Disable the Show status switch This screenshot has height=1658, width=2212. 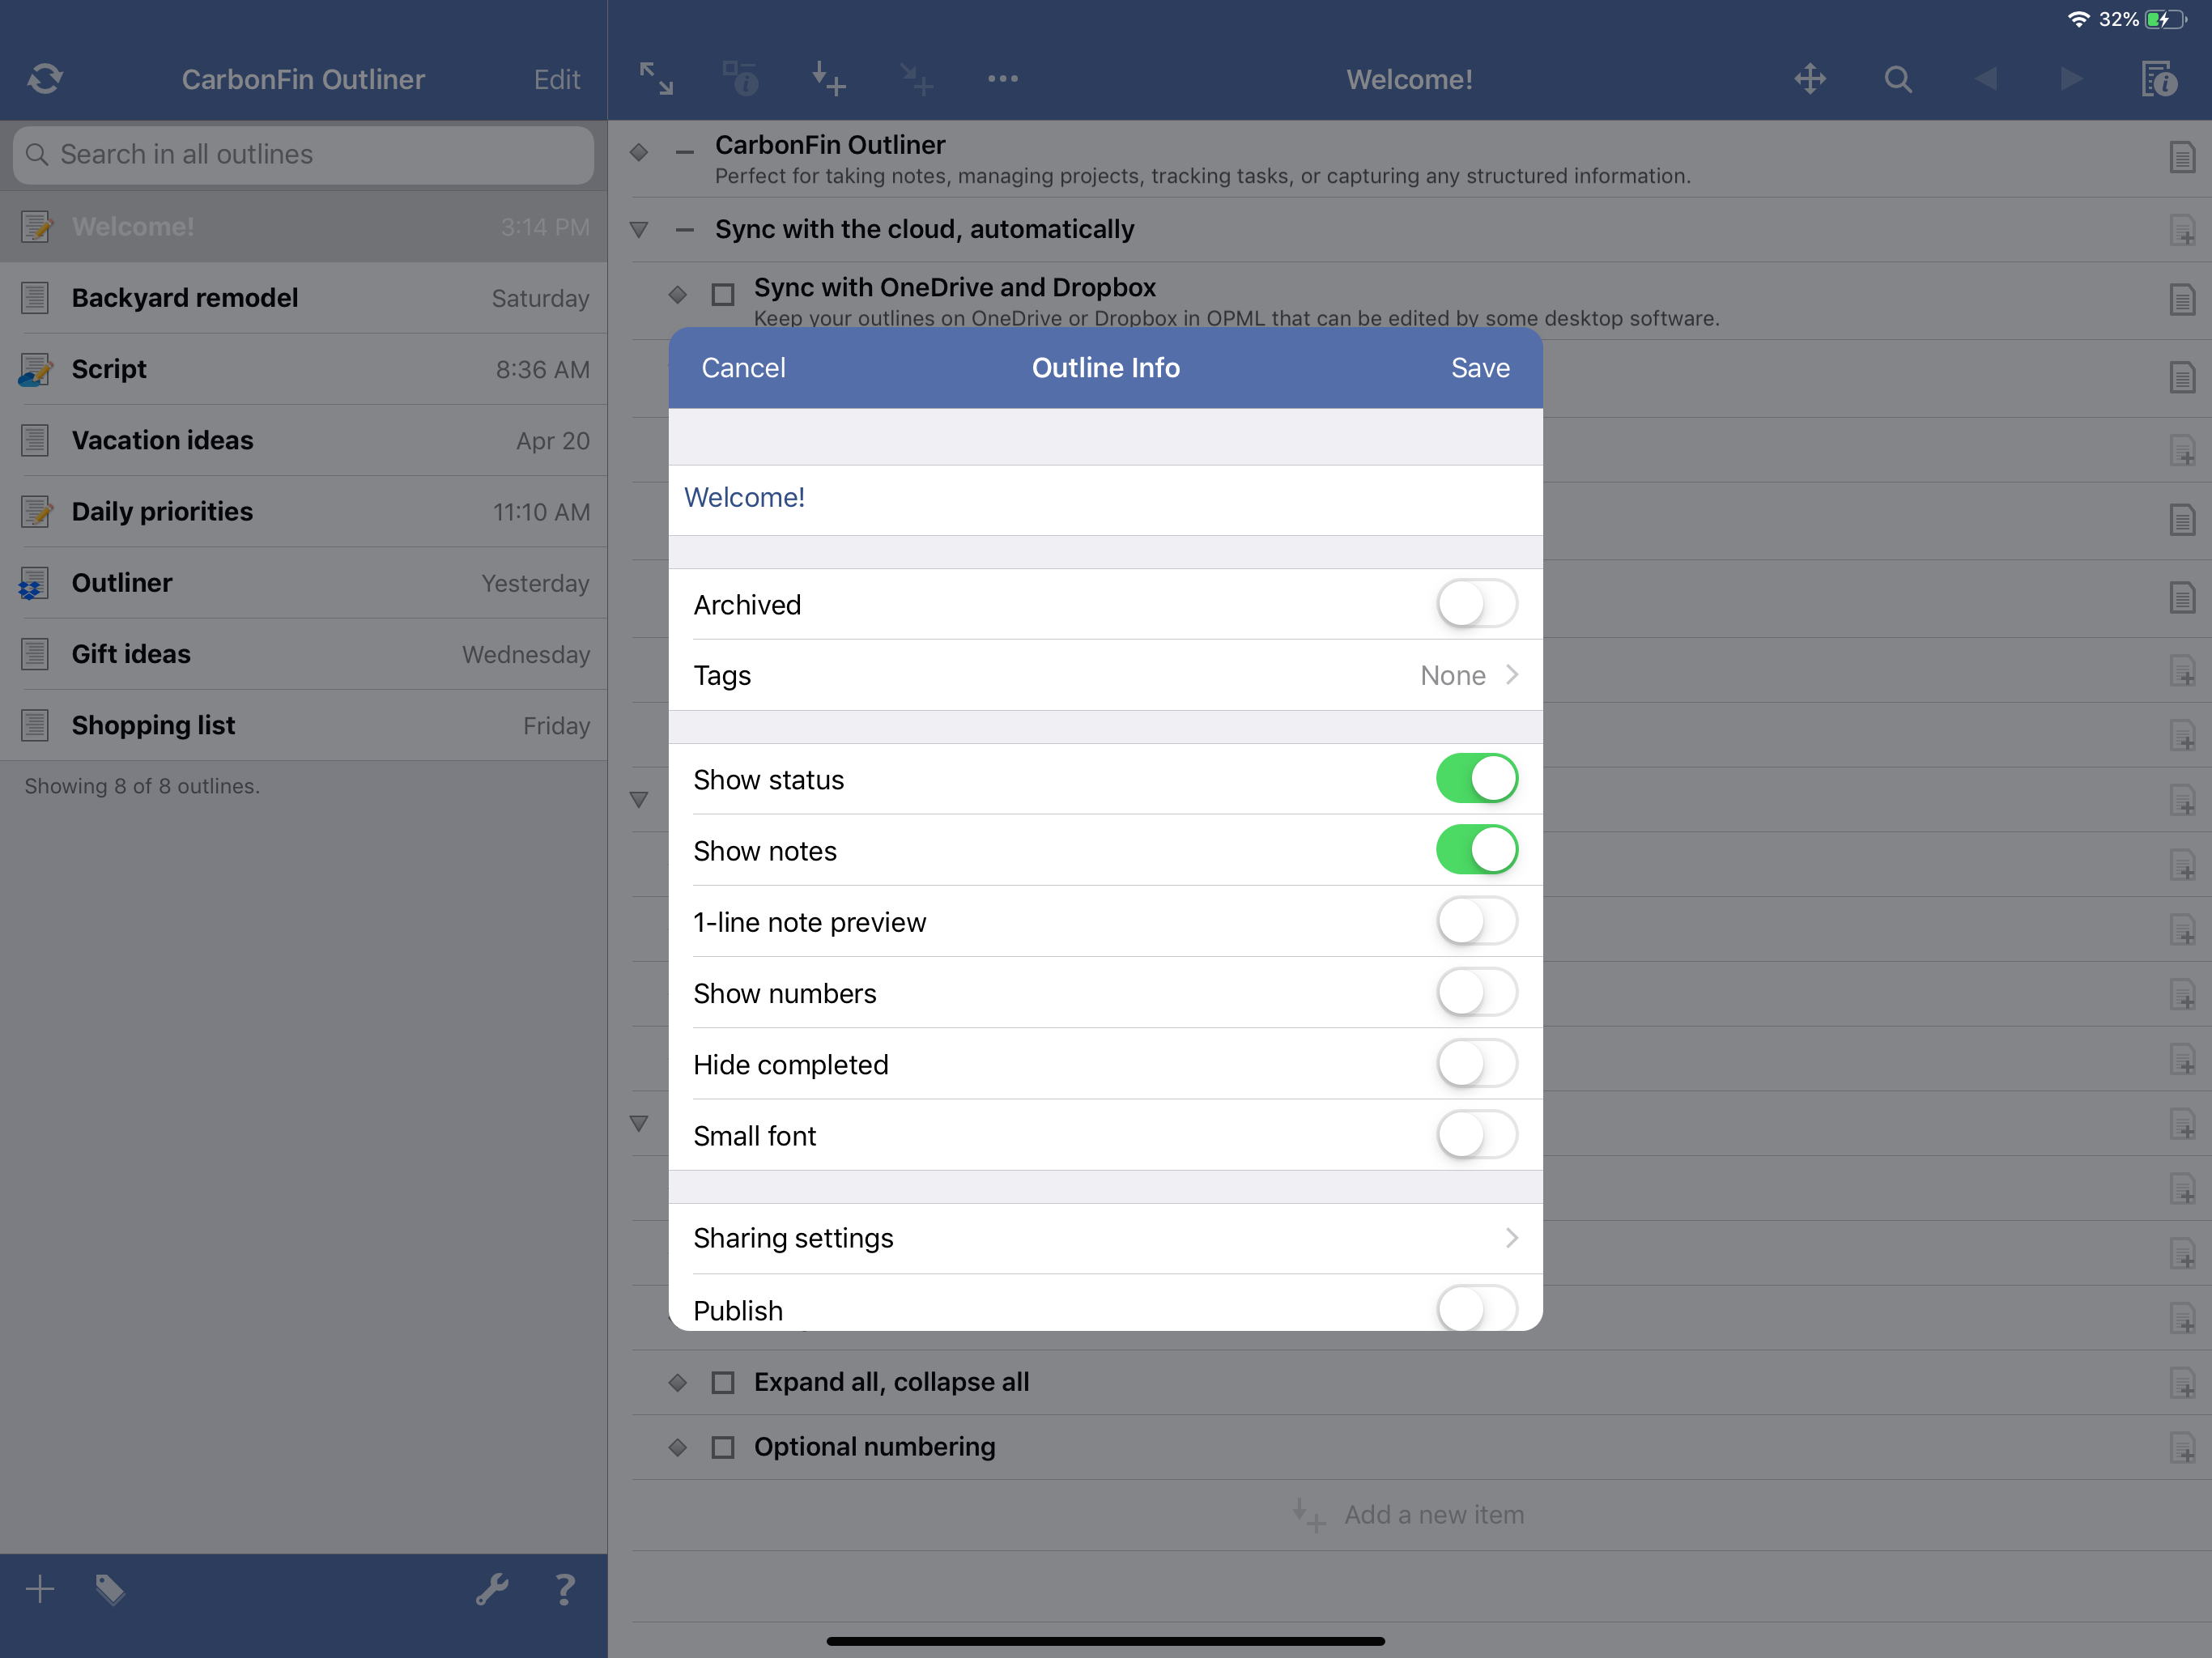(x=1476, y=779)
